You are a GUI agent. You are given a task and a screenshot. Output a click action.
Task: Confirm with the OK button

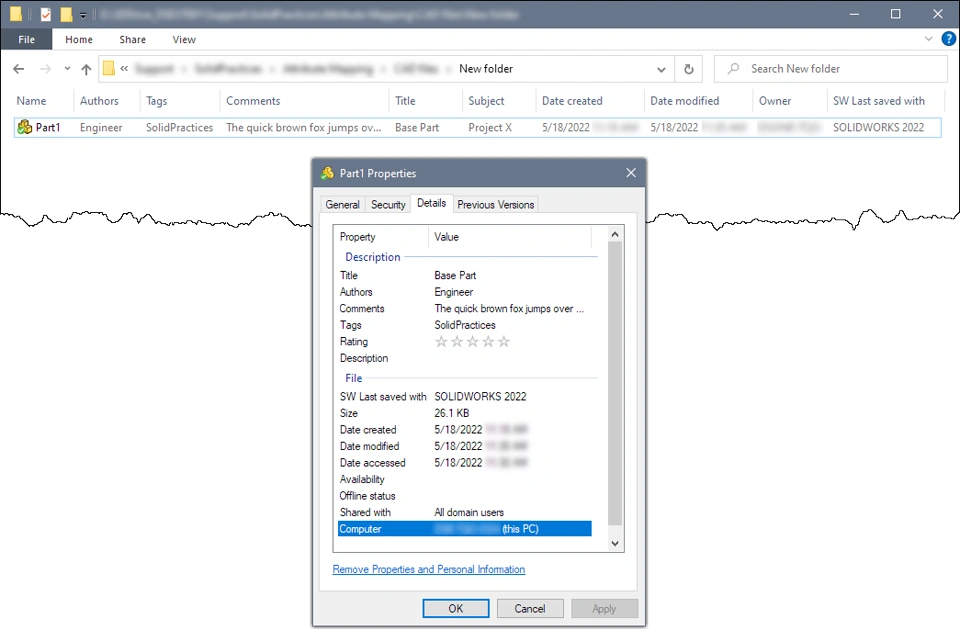(x=456, y=609)
